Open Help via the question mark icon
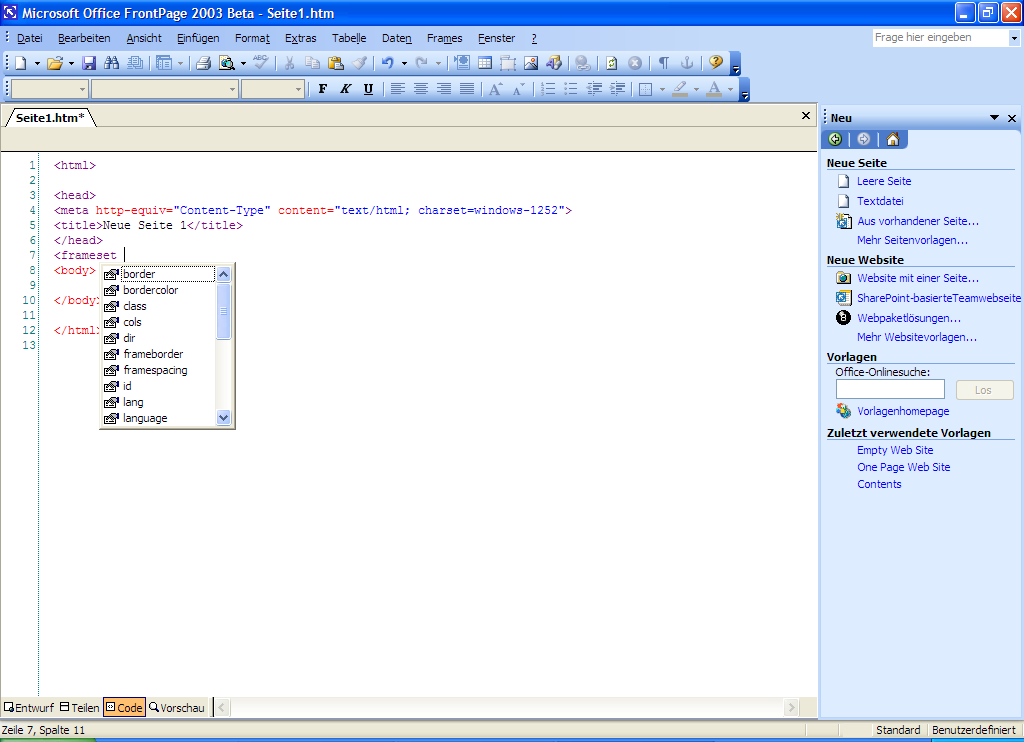 click(x=716, y=62)
